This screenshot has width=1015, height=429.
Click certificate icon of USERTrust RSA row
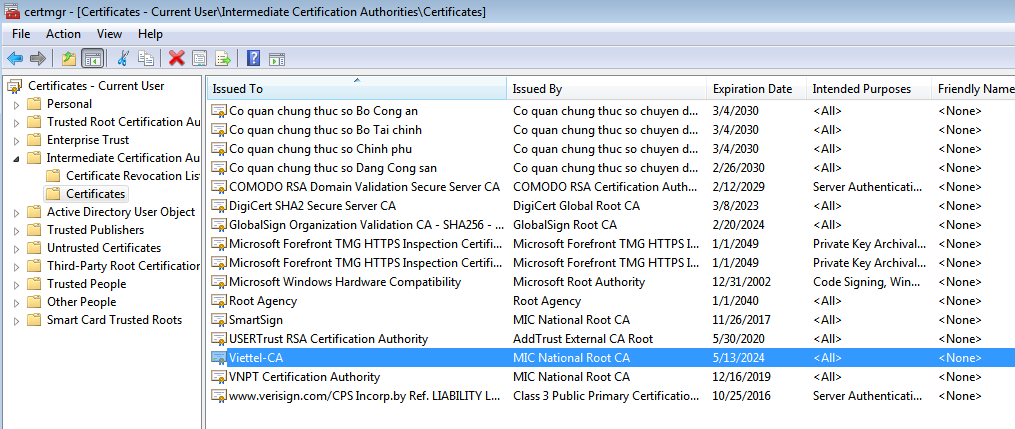219,339
